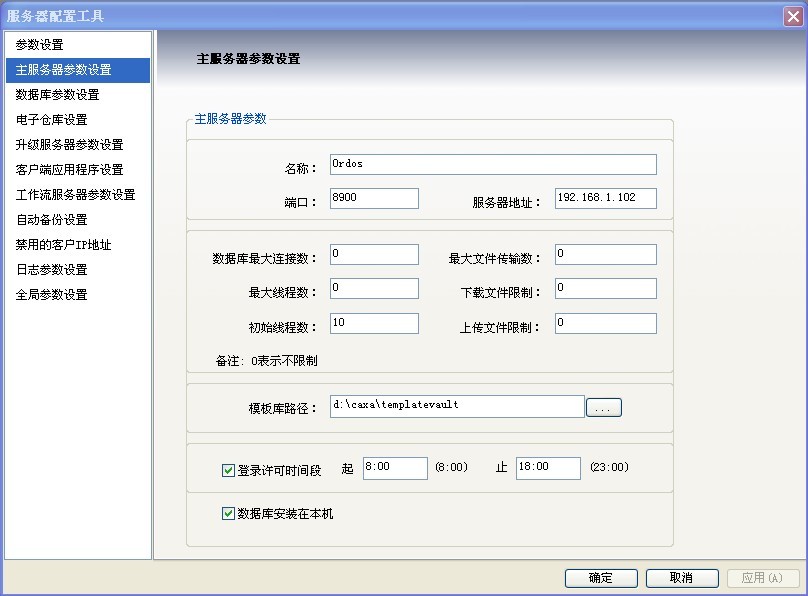
Task: Toggle 登录许可时间段 checkbox
Action: pos(228,470)
